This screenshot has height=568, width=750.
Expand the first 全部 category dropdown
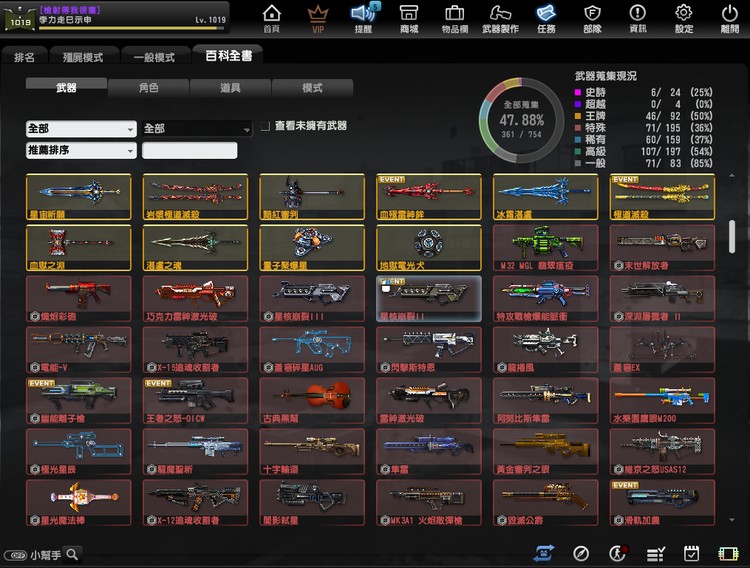[x=81, y=129]
